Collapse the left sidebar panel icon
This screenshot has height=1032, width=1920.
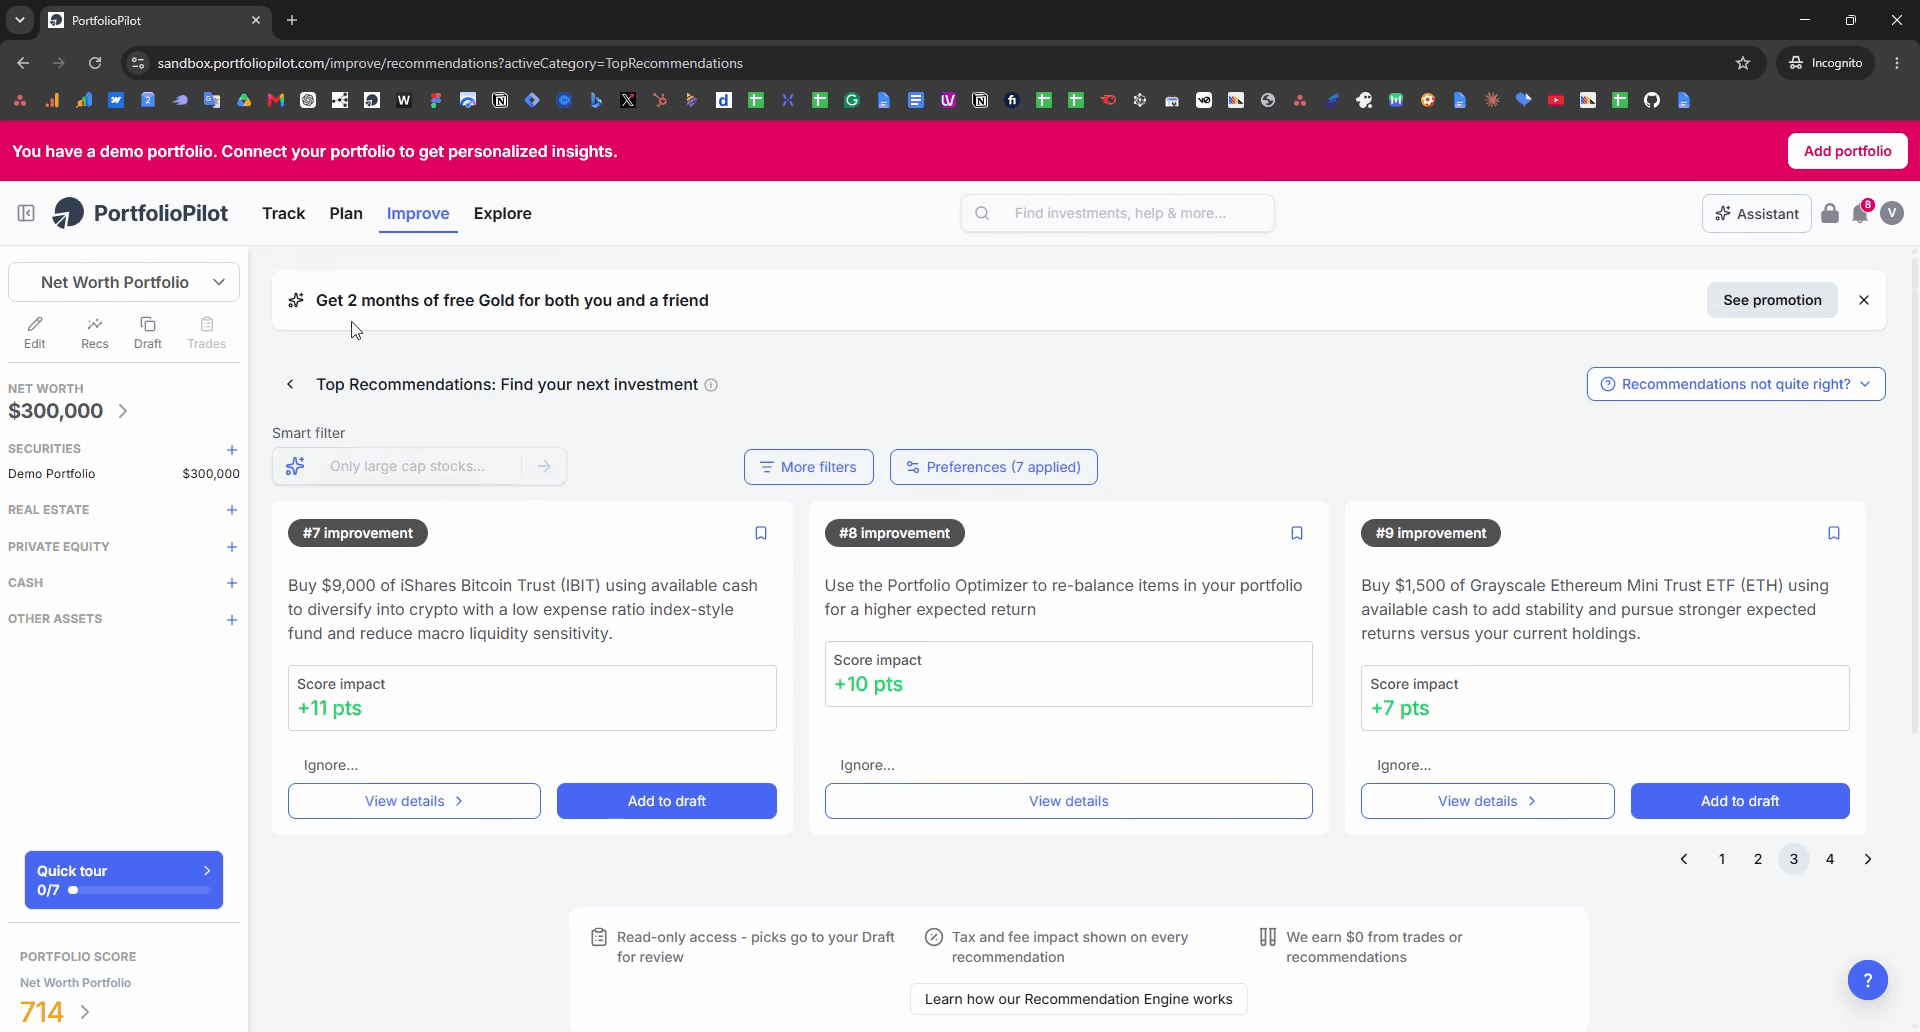26,213
